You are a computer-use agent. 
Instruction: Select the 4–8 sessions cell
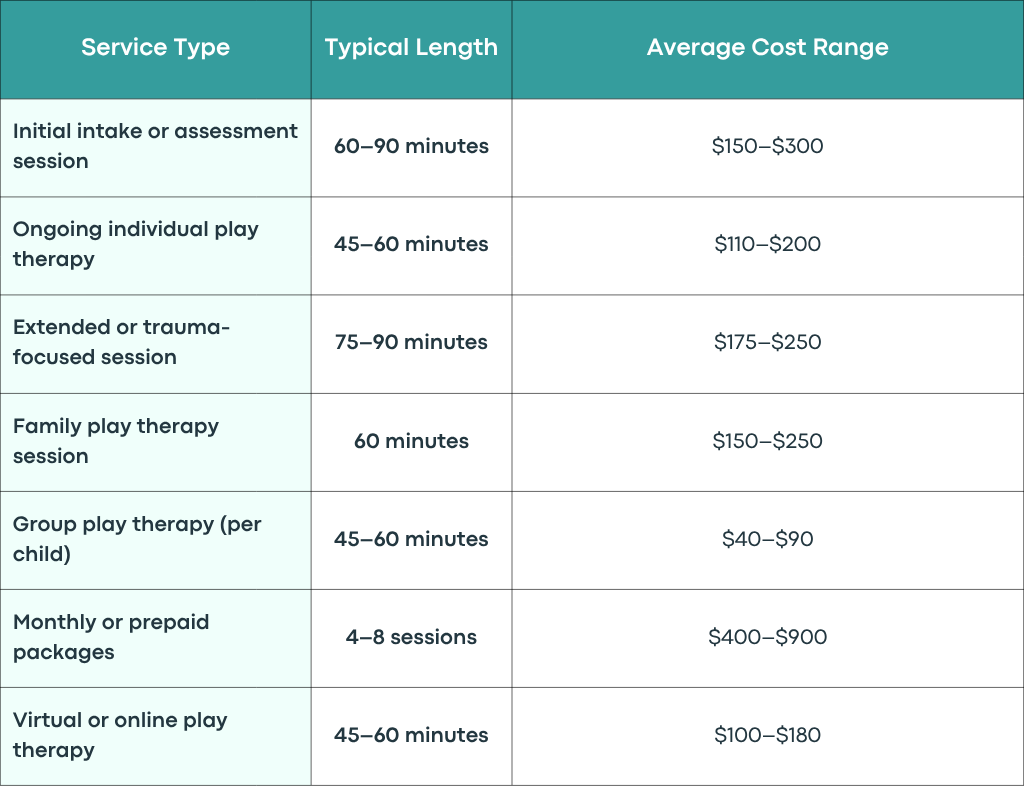pos(411,638)
